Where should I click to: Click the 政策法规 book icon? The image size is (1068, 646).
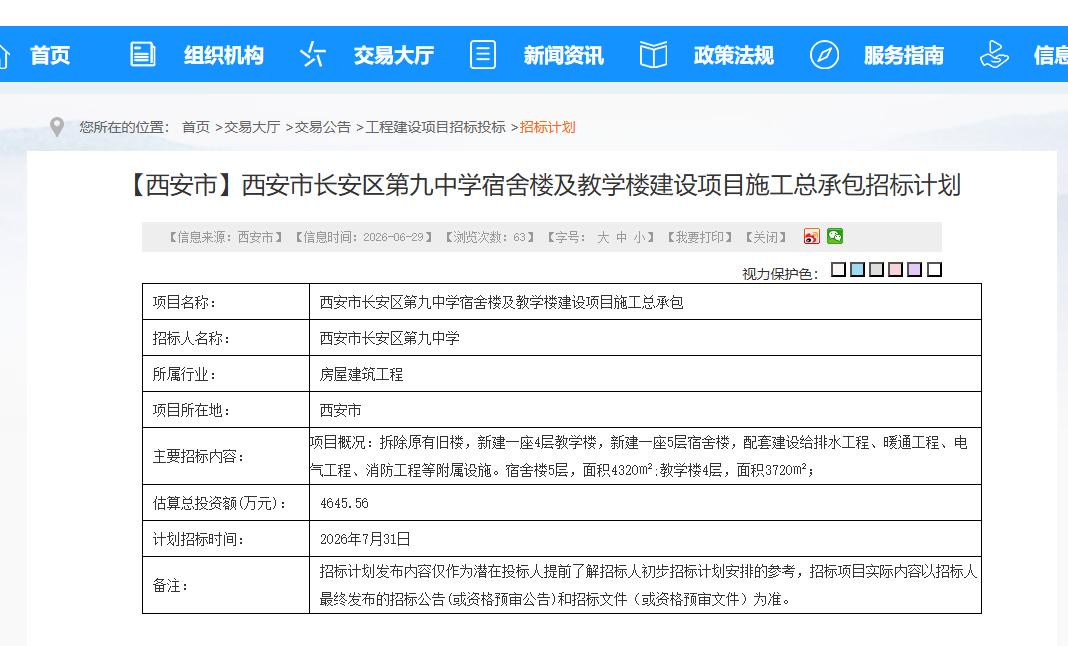[x=653, y=55]
